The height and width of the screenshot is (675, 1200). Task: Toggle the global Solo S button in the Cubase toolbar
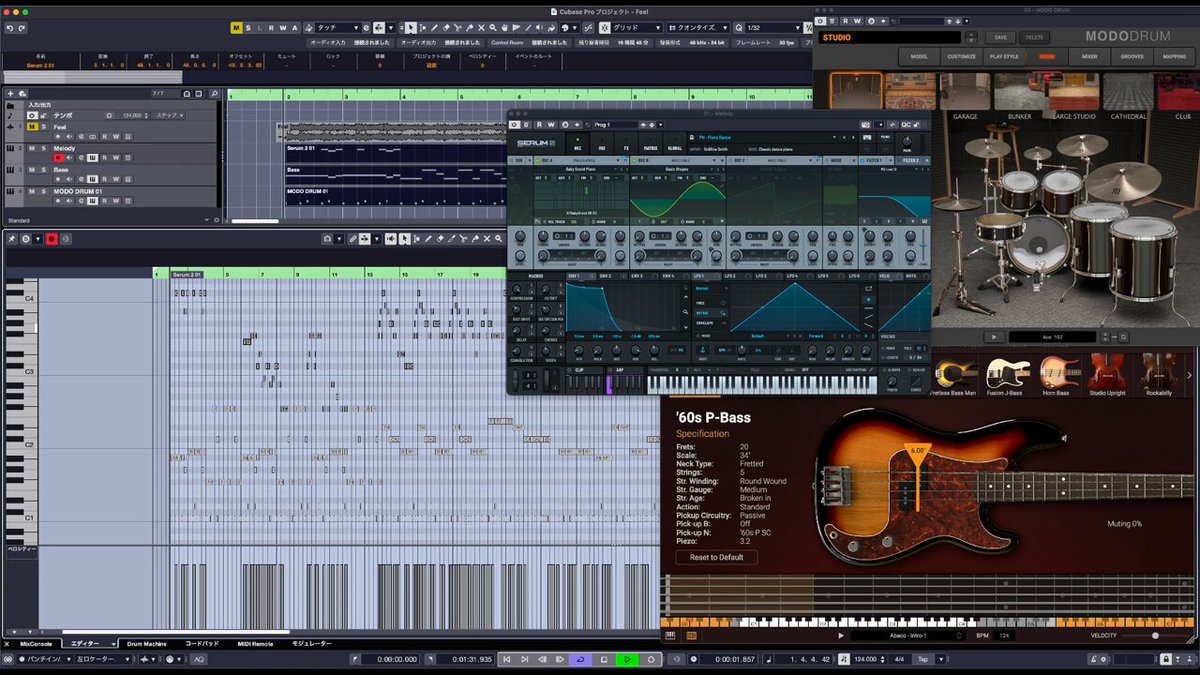click(248, 28)
